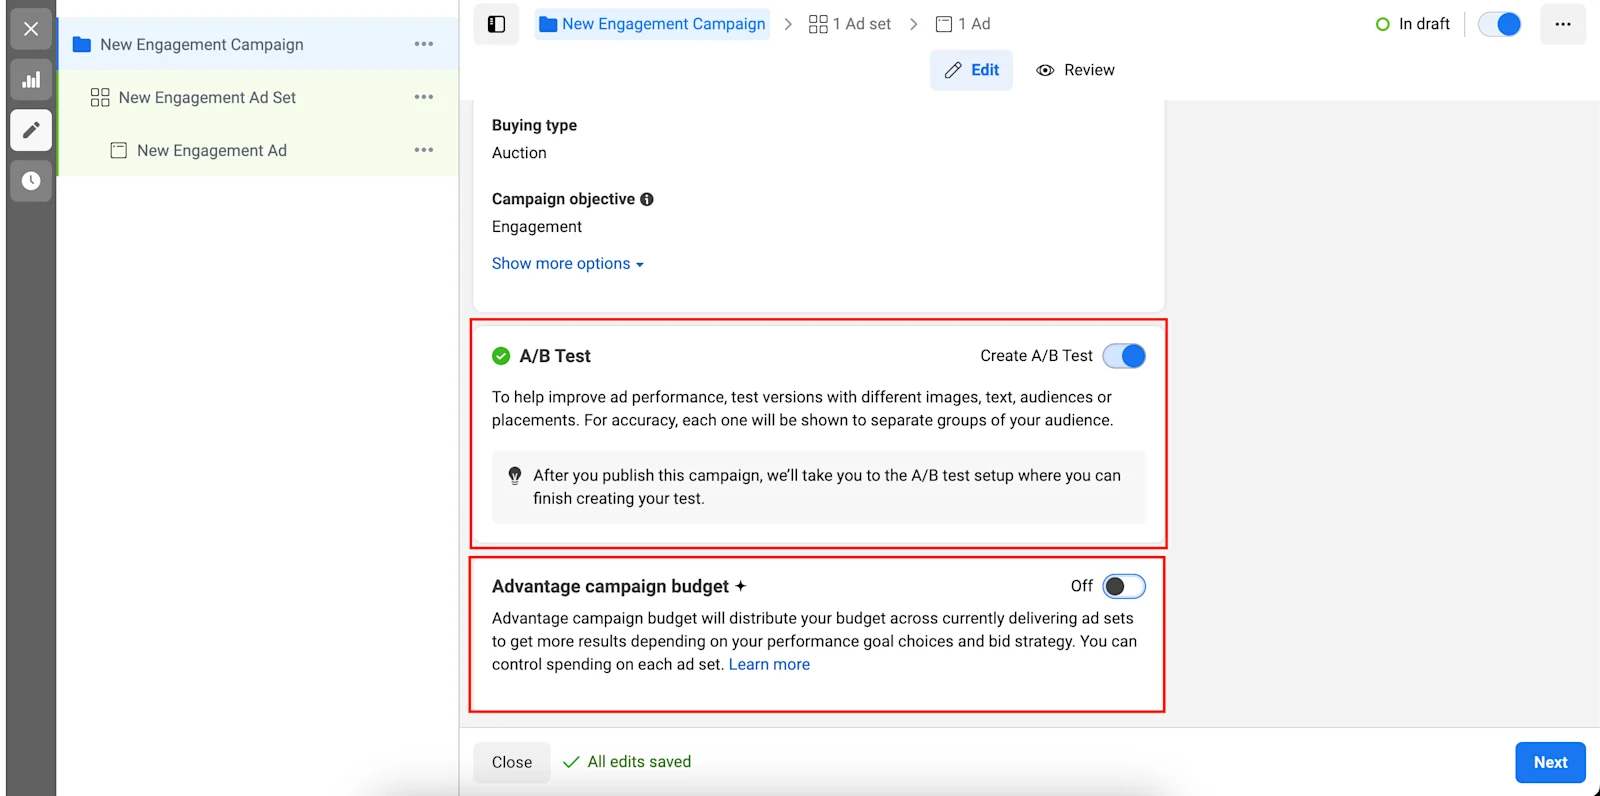
Task: Click the Campaign objective label
Action: pos(563,199)
